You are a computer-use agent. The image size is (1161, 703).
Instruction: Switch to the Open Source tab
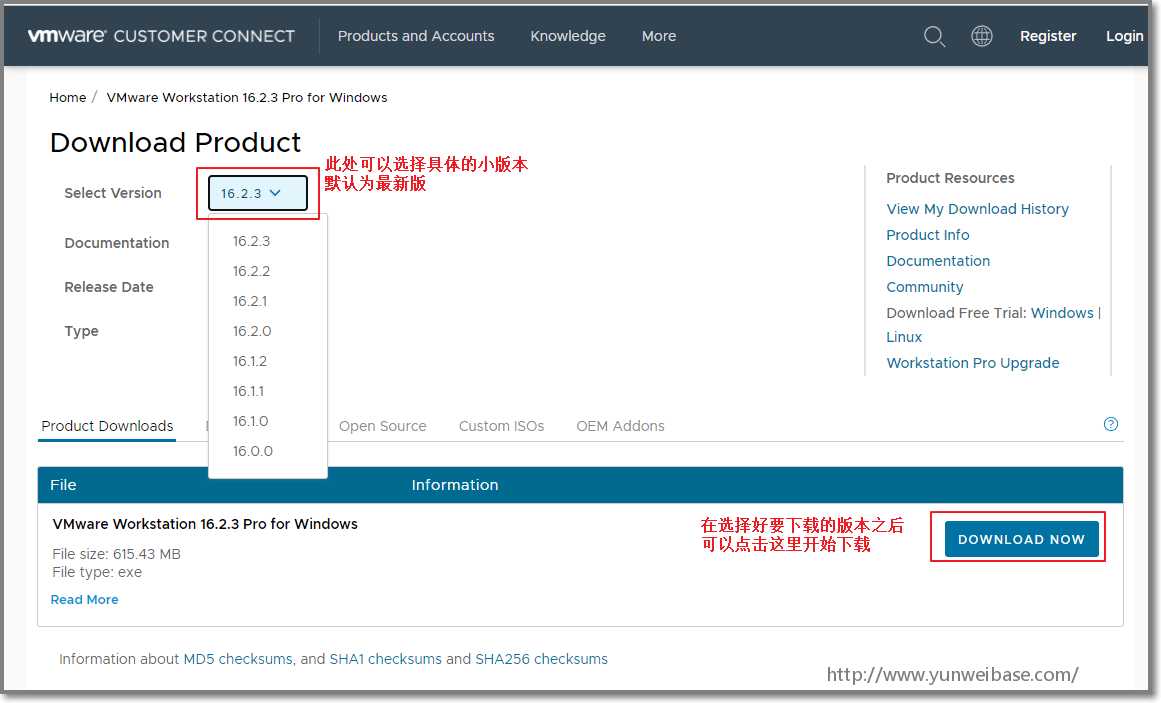click(383, 426)
